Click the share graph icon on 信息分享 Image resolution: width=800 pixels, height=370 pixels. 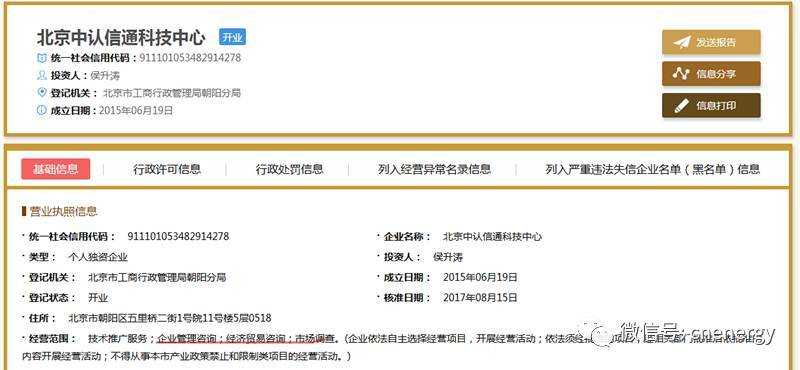681,74
